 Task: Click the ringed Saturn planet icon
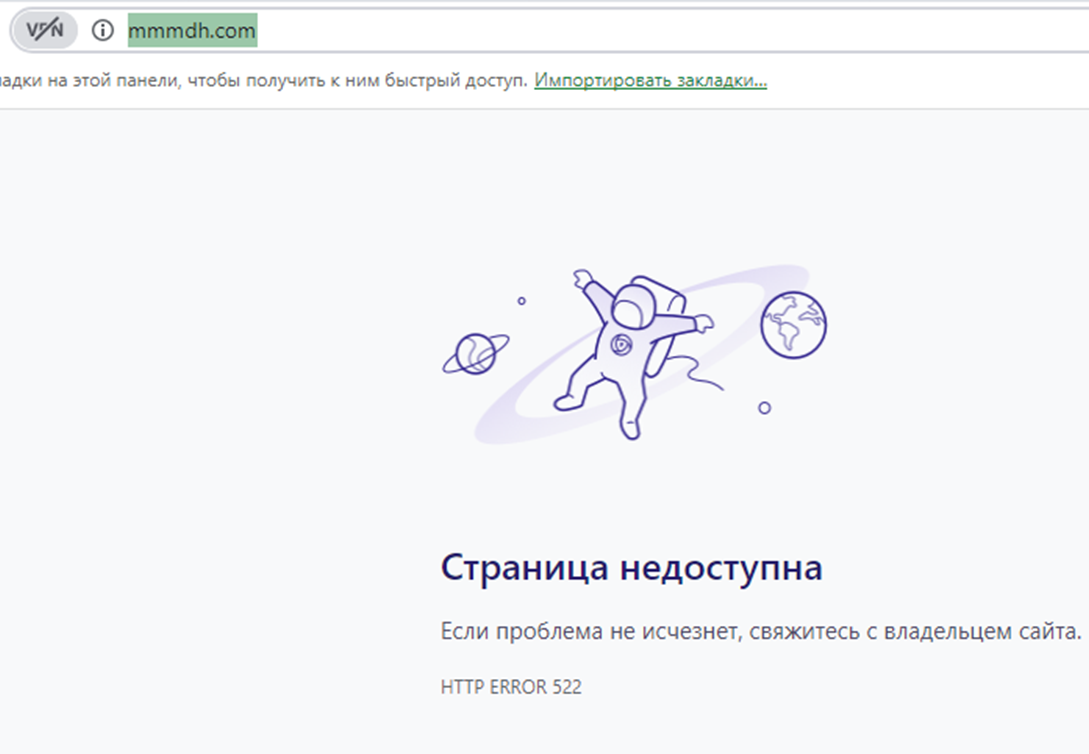pyautogui.click(x=472, y=353)
